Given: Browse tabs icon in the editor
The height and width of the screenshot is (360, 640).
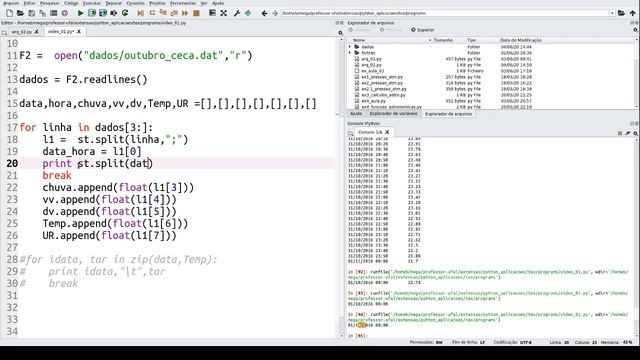Looking at the screenshot, I should click(x=4, y=32).
